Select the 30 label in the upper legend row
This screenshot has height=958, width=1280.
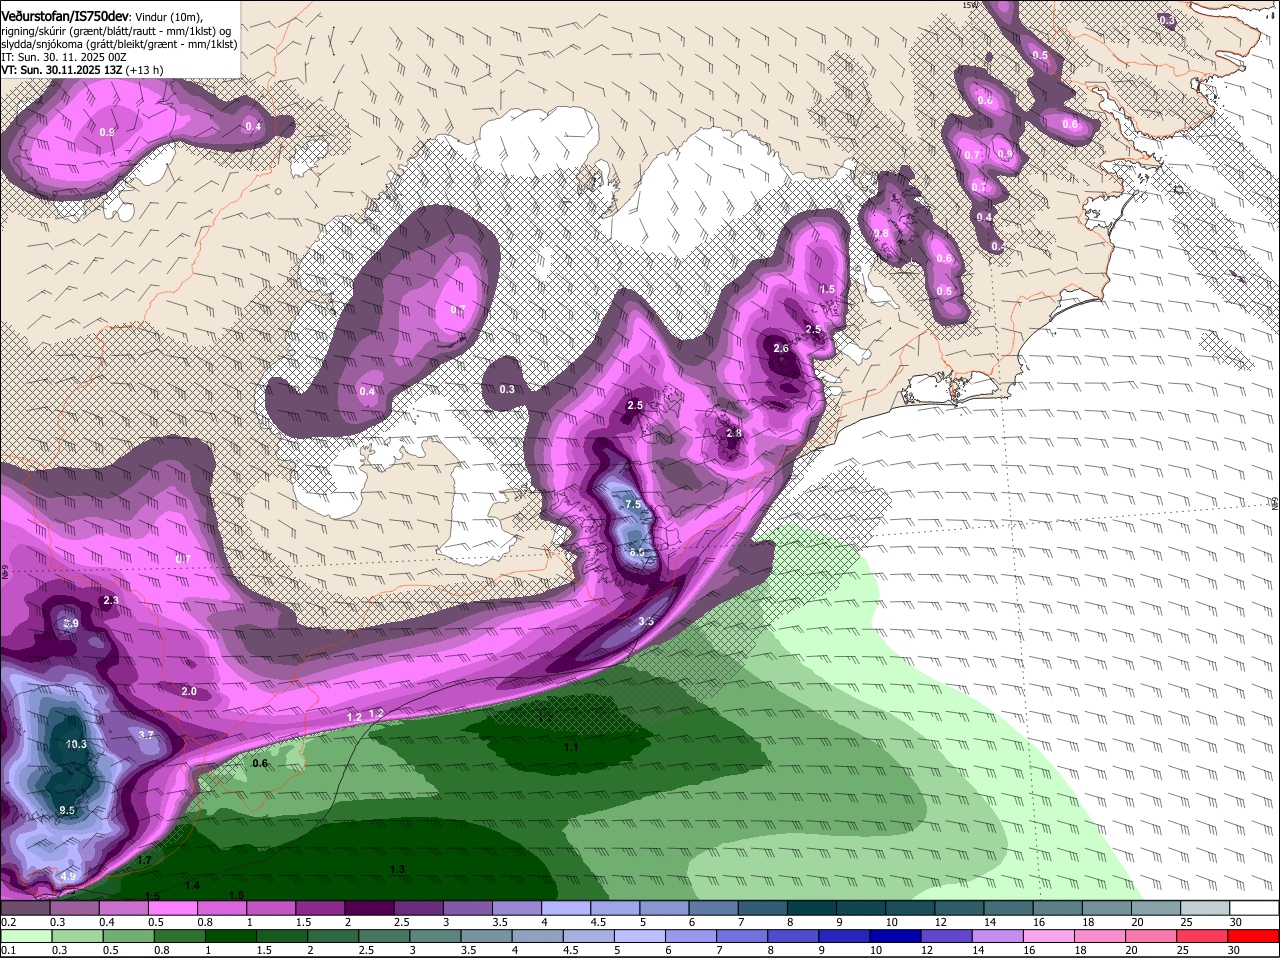coord(1236,922)
